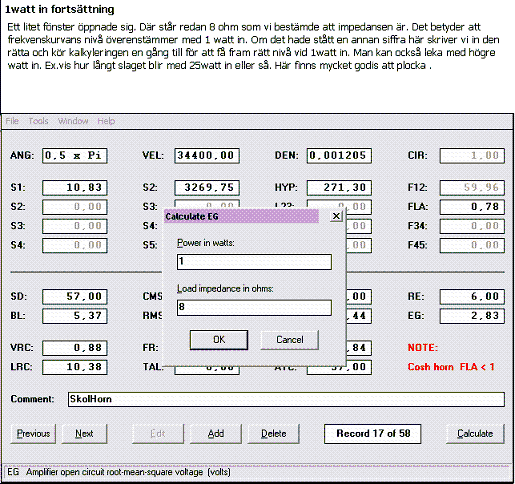Viewport: 515px width, 484px height.
Task: Confirm dialog with OK button
Action: tap(219, 340)
